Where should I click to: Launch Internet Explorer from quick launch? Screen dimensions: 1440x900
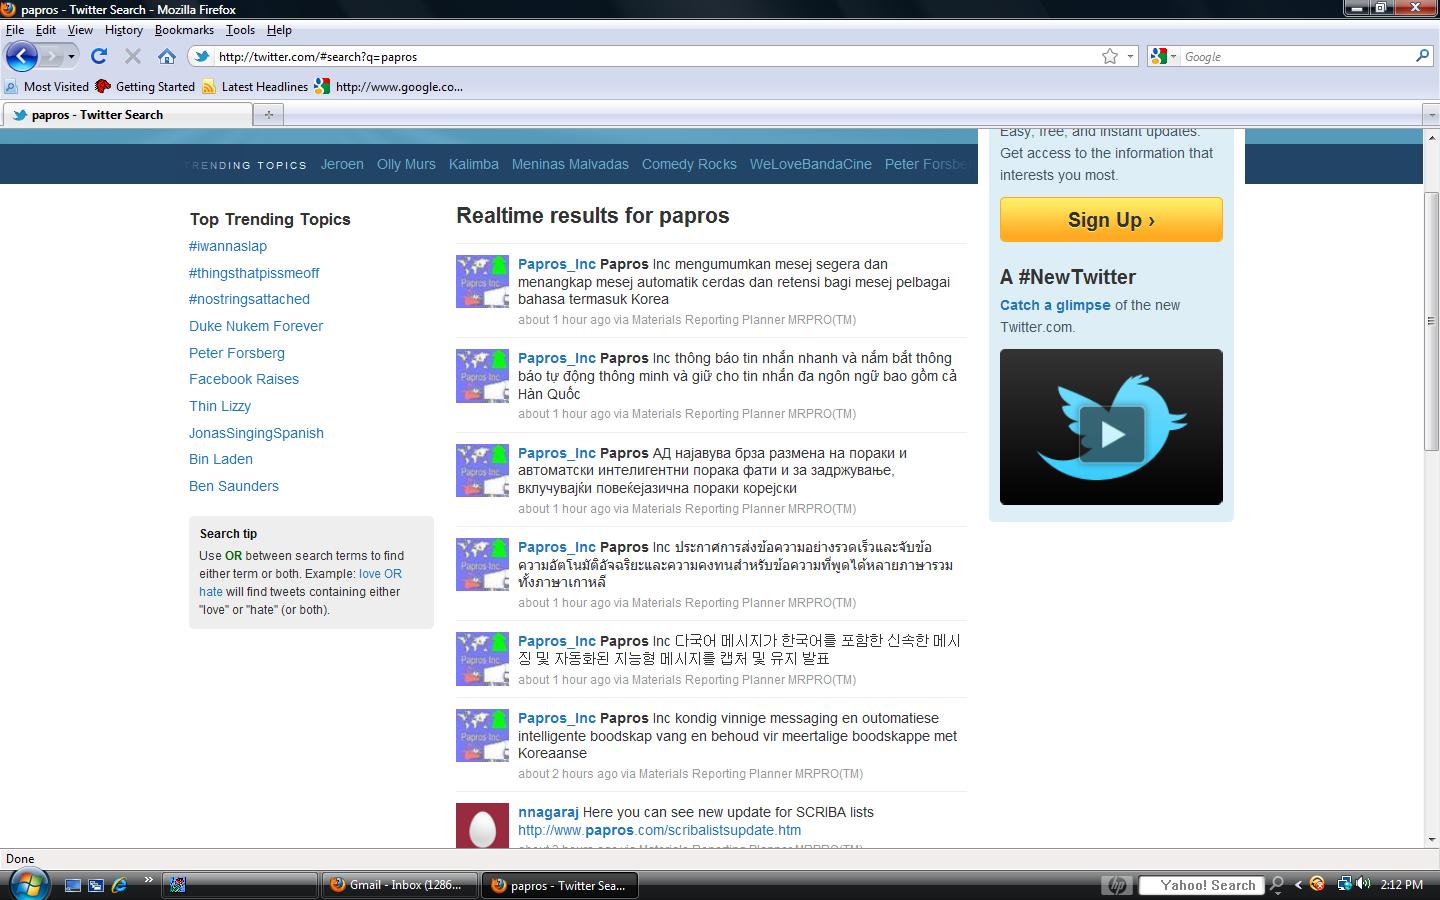(x=120, y=885)
